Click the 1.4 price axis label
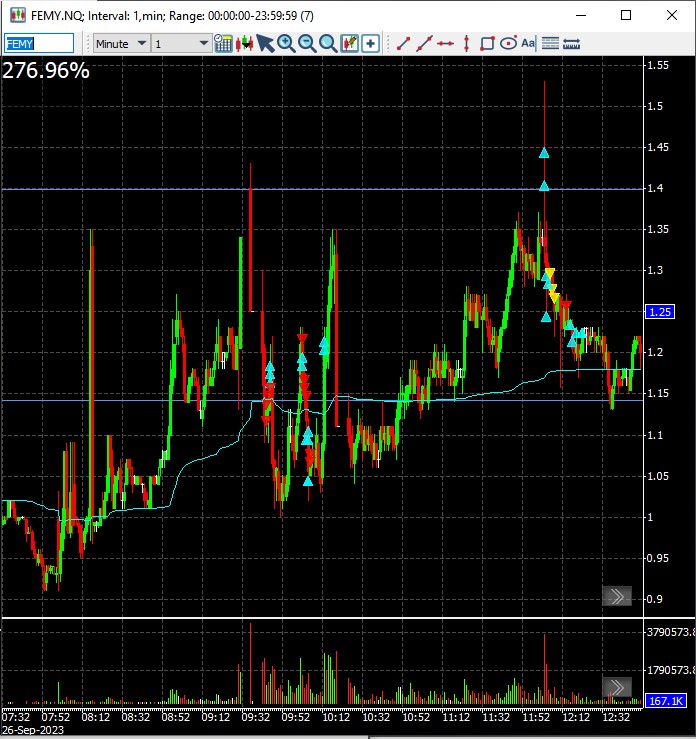Image resolution: width=696 pixels, height=739 pixels. click(x=655, y=188)
